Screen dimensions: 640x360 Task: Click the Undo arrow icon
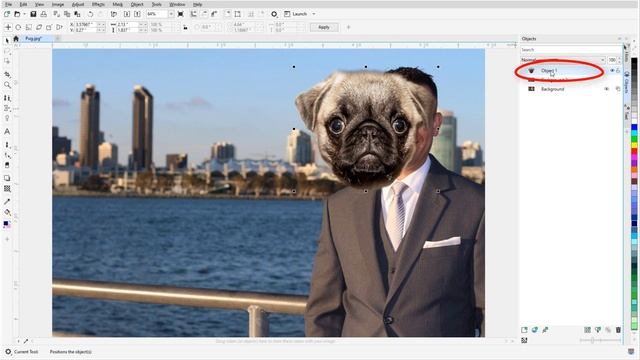coord(90,14)
